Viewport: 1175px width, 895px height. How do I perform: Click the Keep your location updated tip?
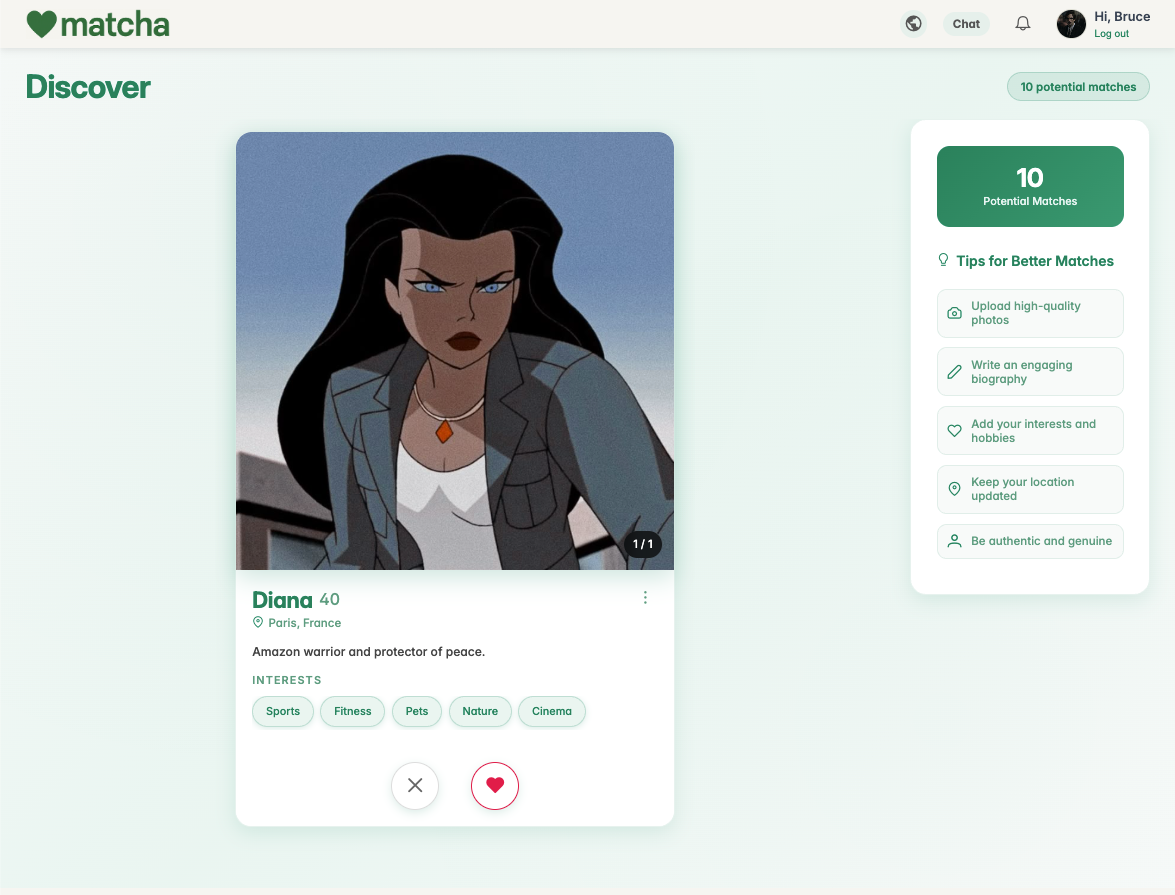click(1030, 489)
